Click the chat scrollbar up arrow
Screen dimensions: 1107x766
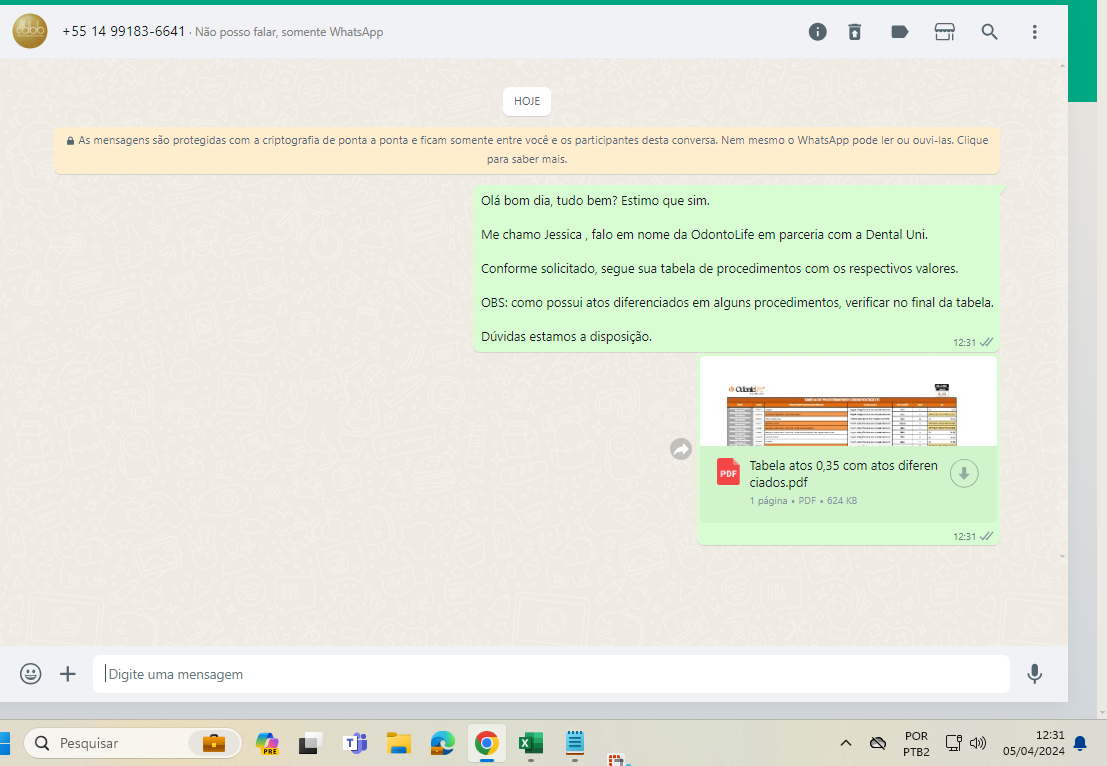(1063, 66)
